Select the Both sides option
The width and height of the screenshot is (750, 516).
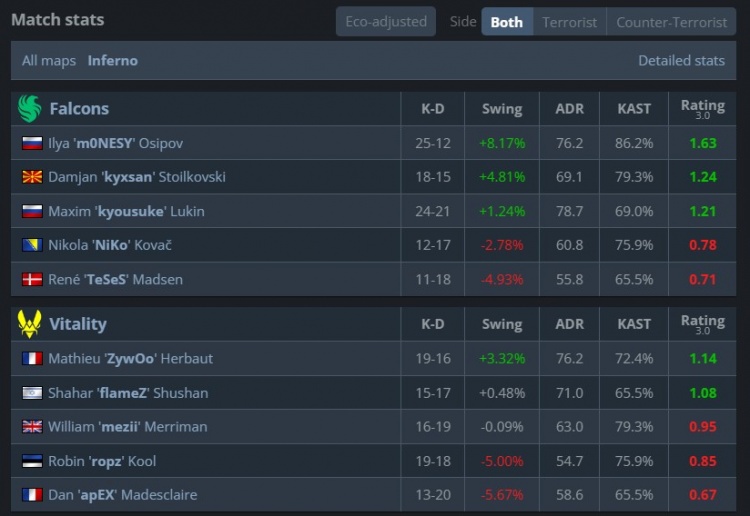coord(506,21)
